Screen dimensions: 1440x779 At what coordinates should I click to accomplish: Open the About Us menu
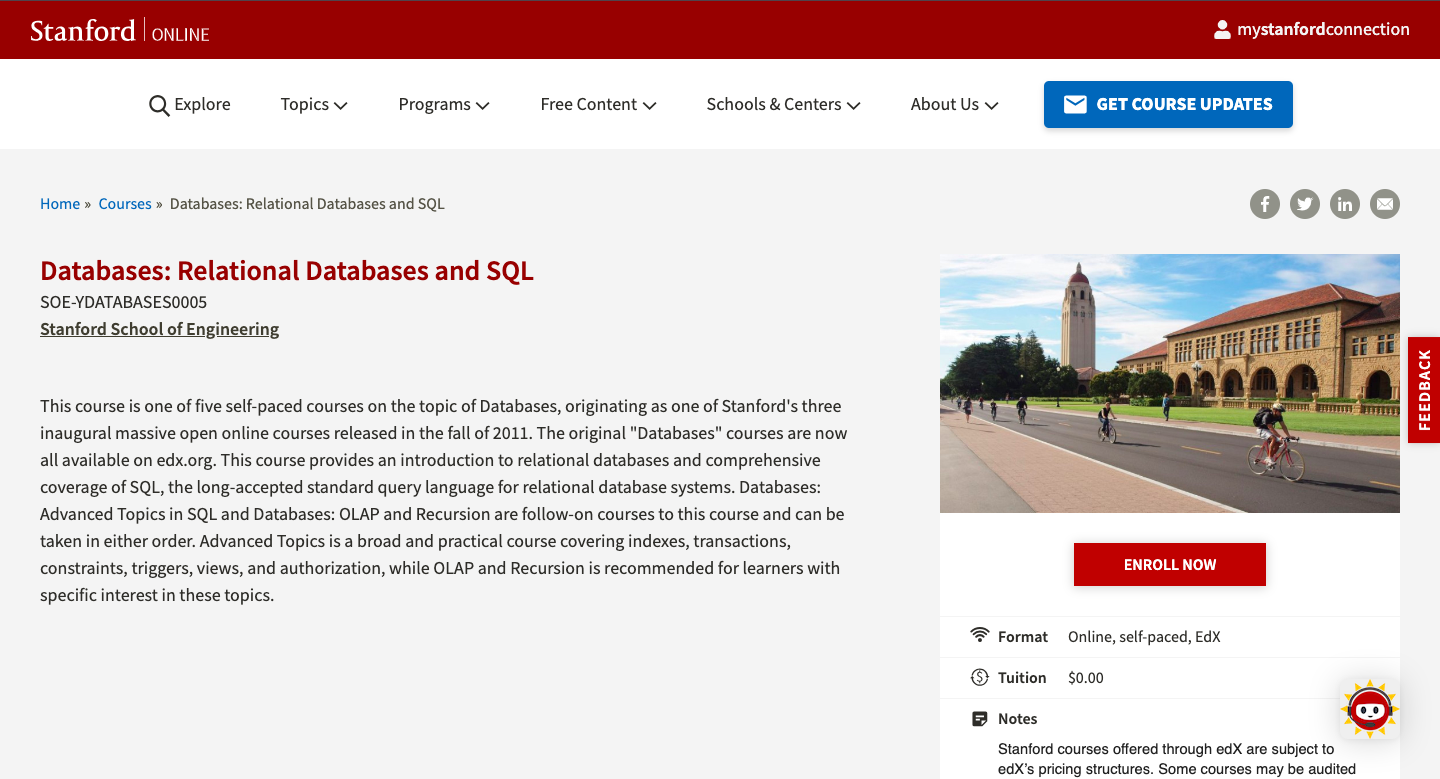pyautogui.click(x=954, y=104)
